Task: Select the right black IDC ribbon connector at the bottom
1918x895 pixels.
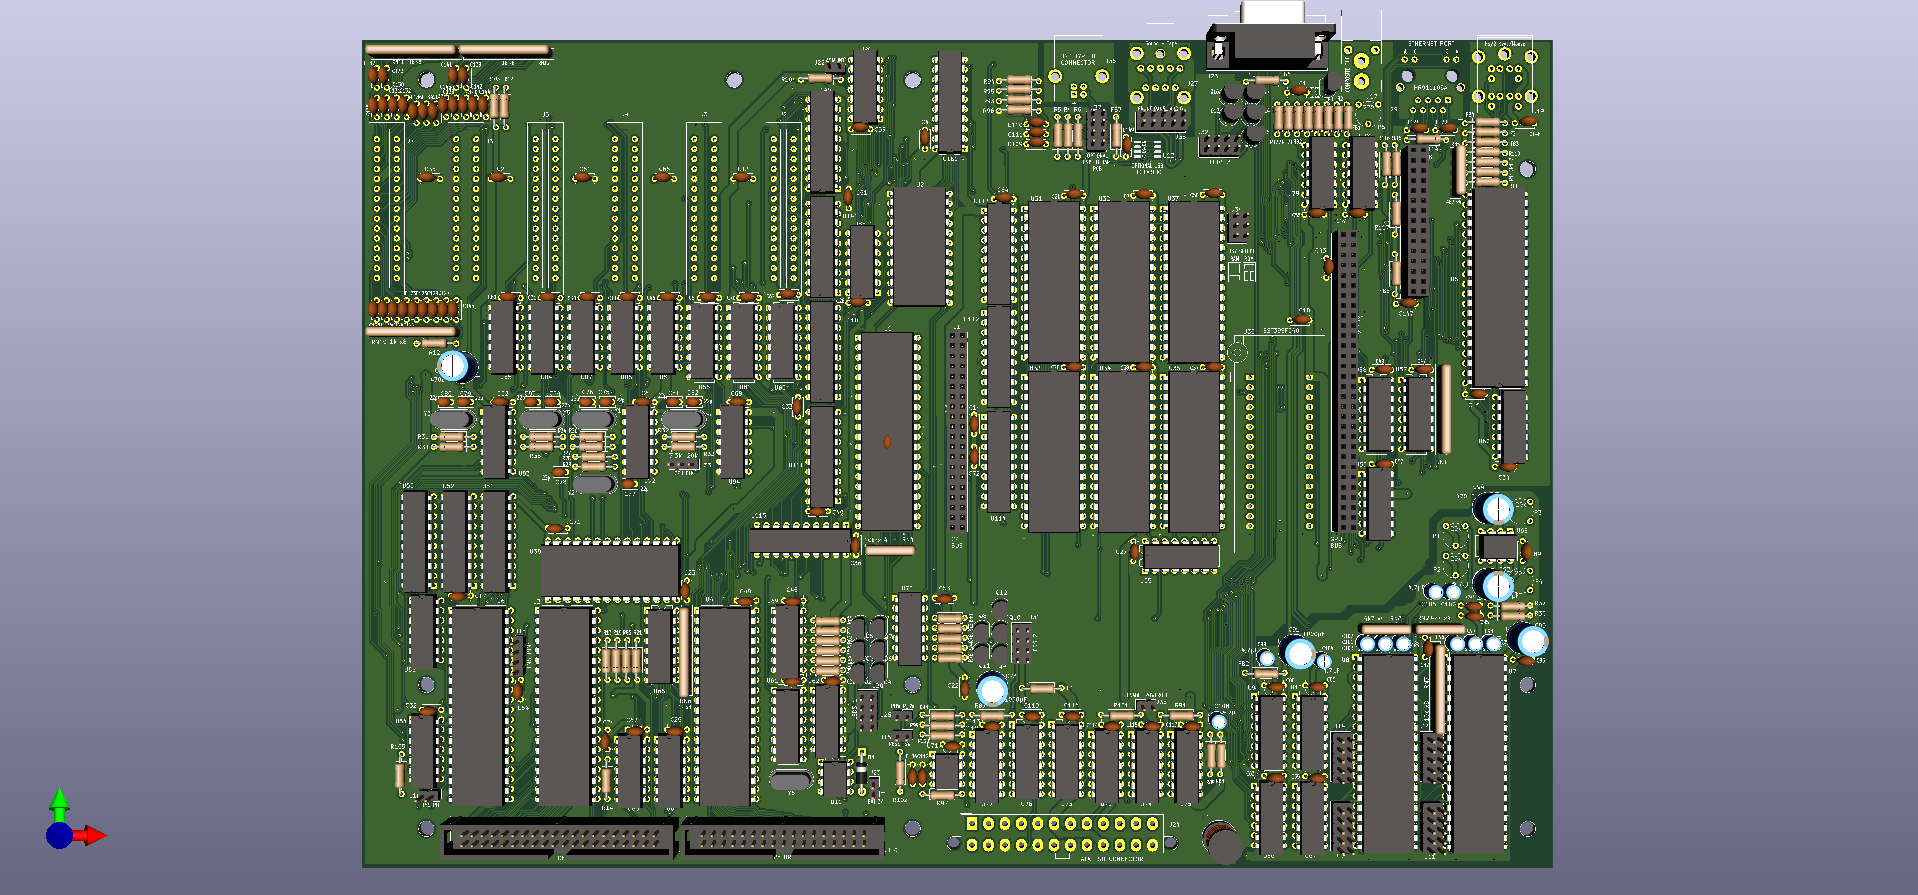Action: pos(782,837)
